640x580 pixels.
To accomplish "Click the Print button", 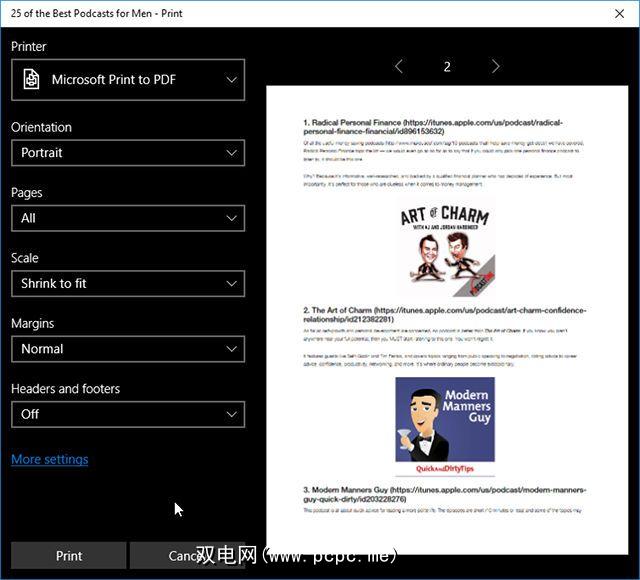I will [x=69, y=556].
